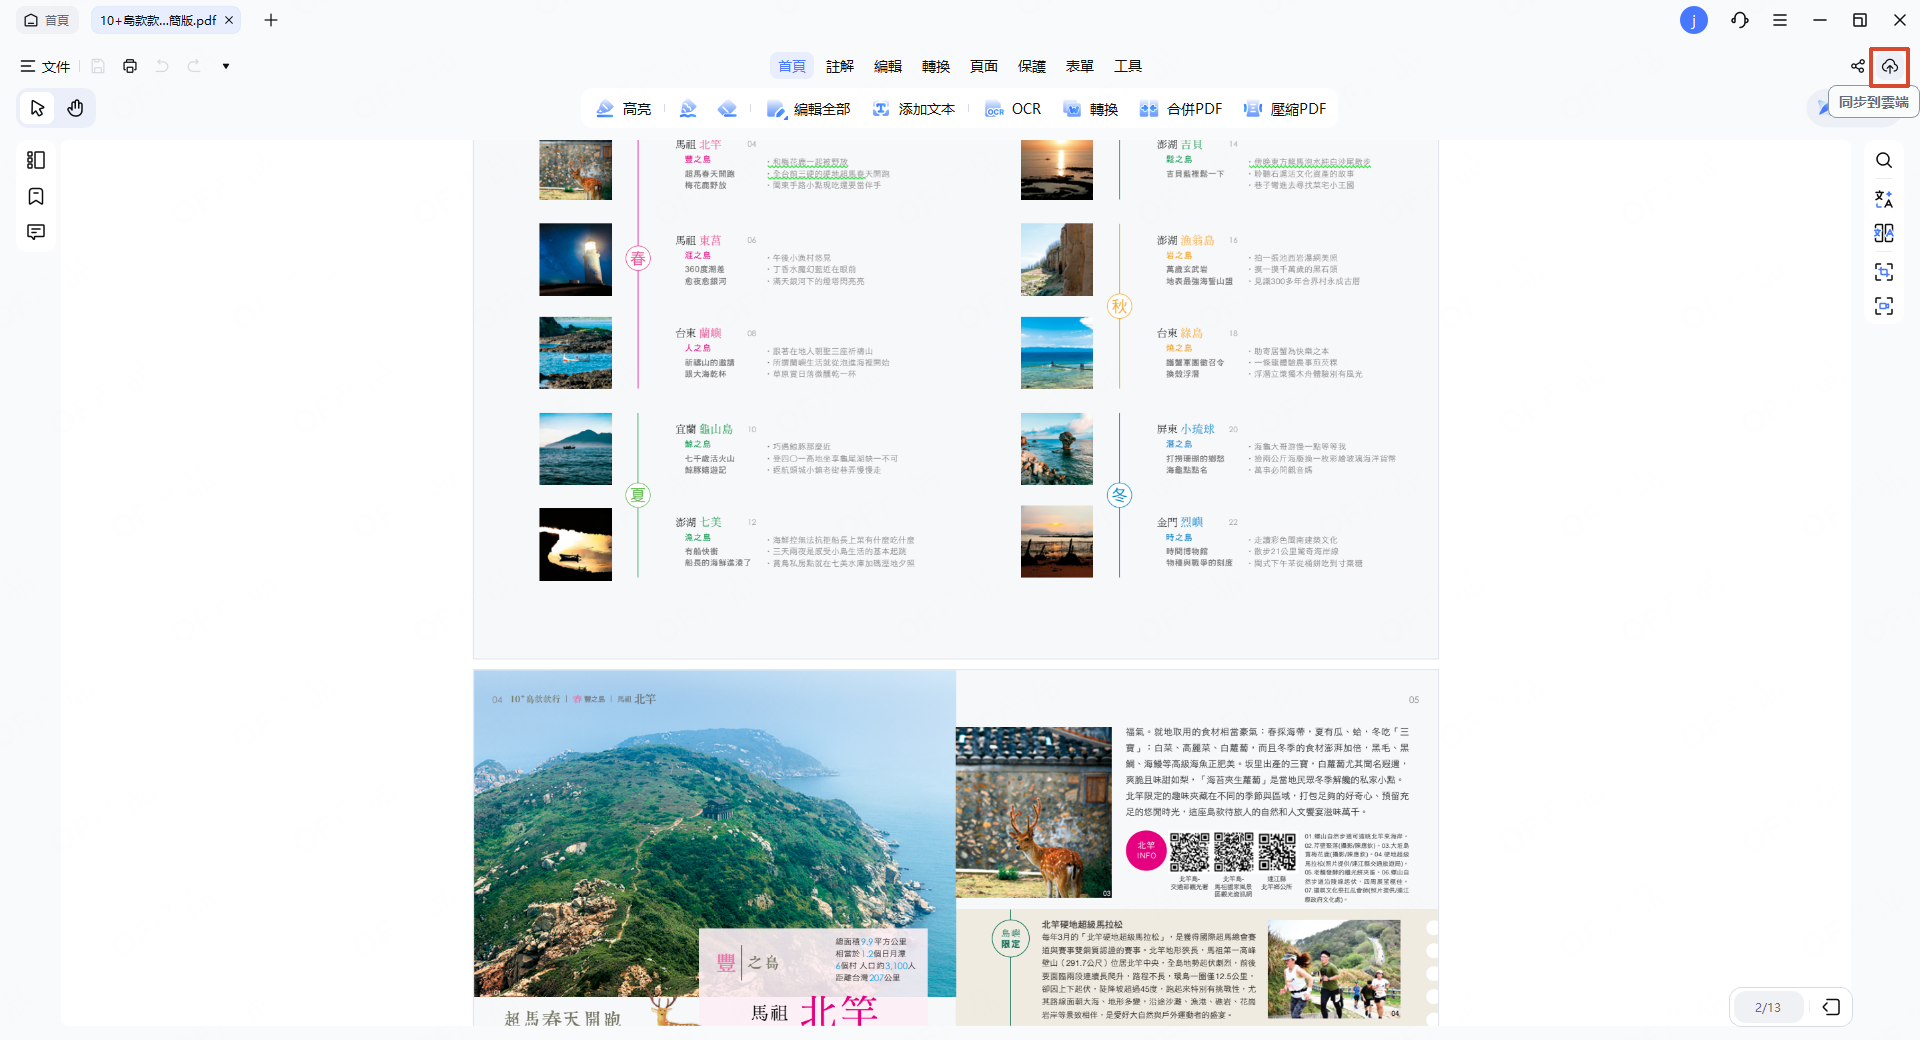Switch to the 保護 ribbon tab
Viewport: 1920px width, 1040px height.
tap(1032, 66)
